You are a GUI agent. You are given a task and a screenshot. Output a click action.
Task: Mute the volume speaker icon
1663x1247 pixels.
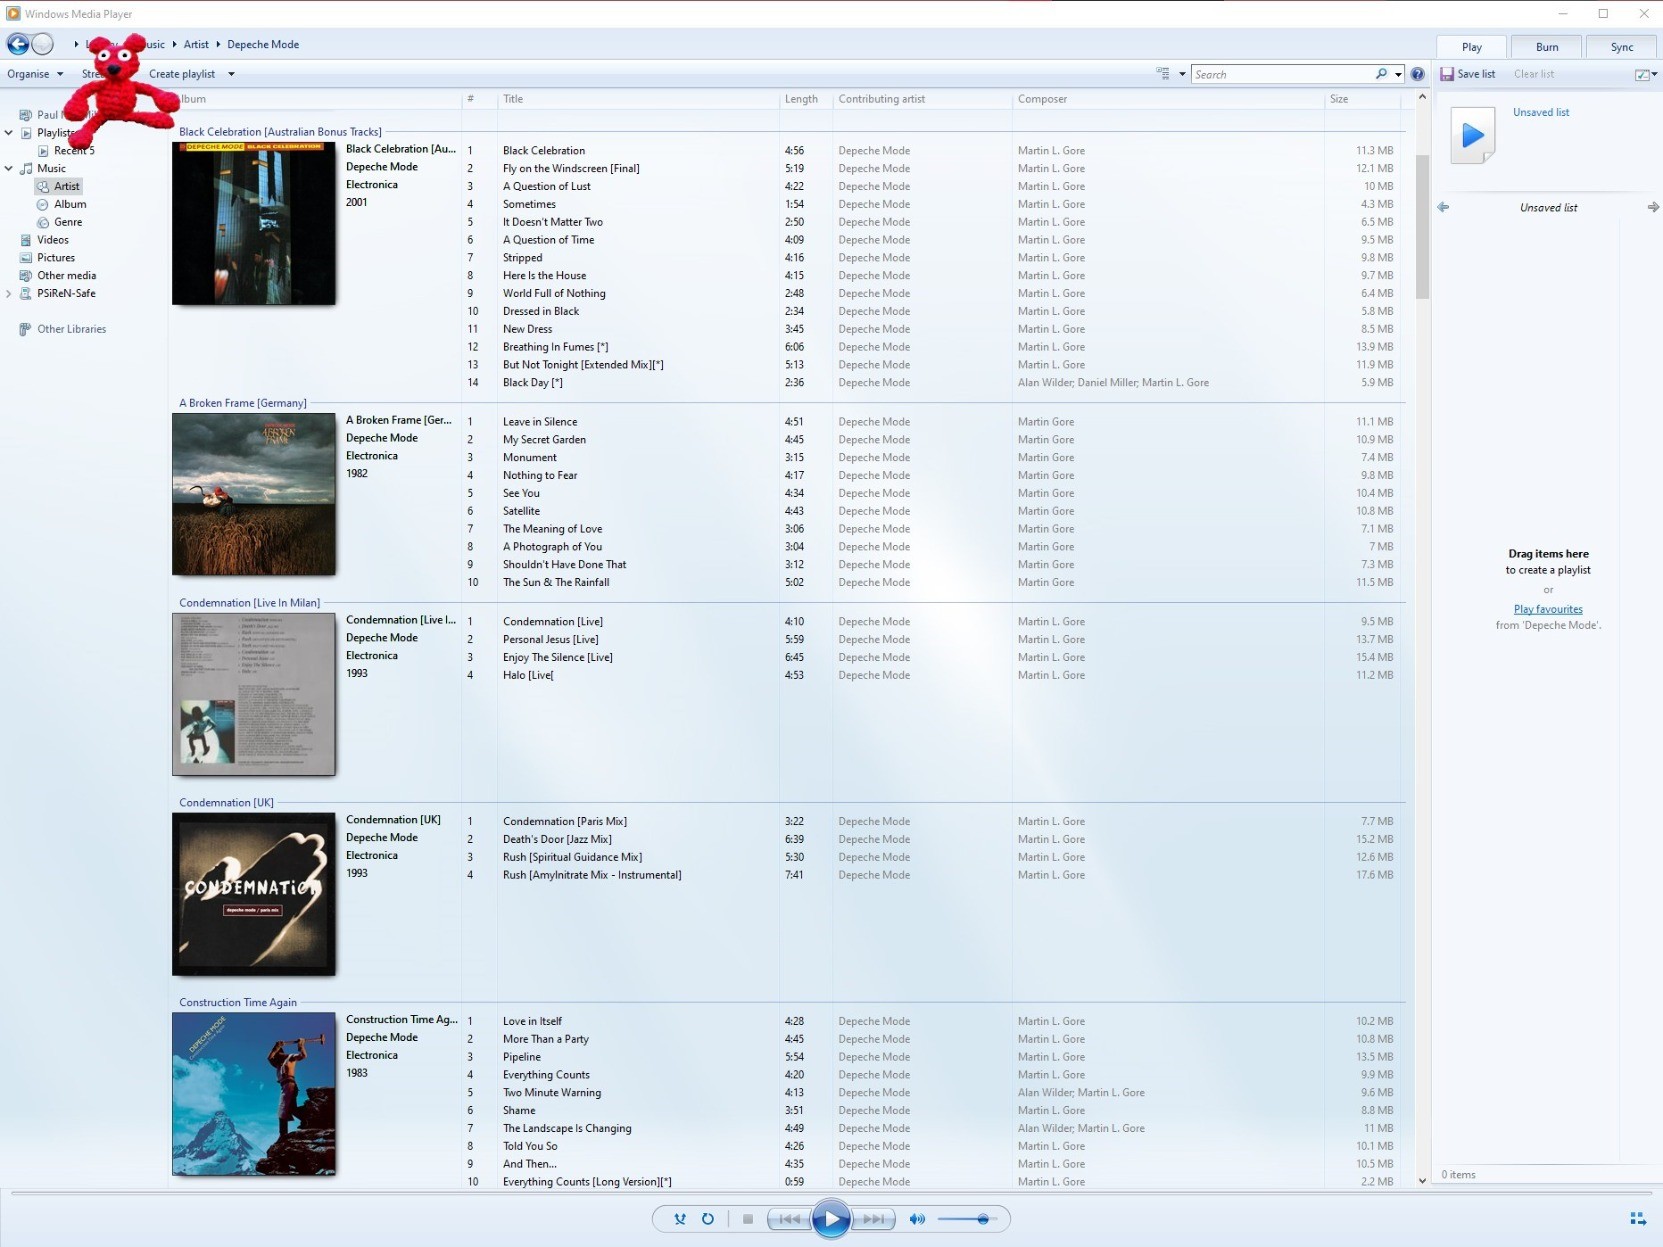(916, 1219)
